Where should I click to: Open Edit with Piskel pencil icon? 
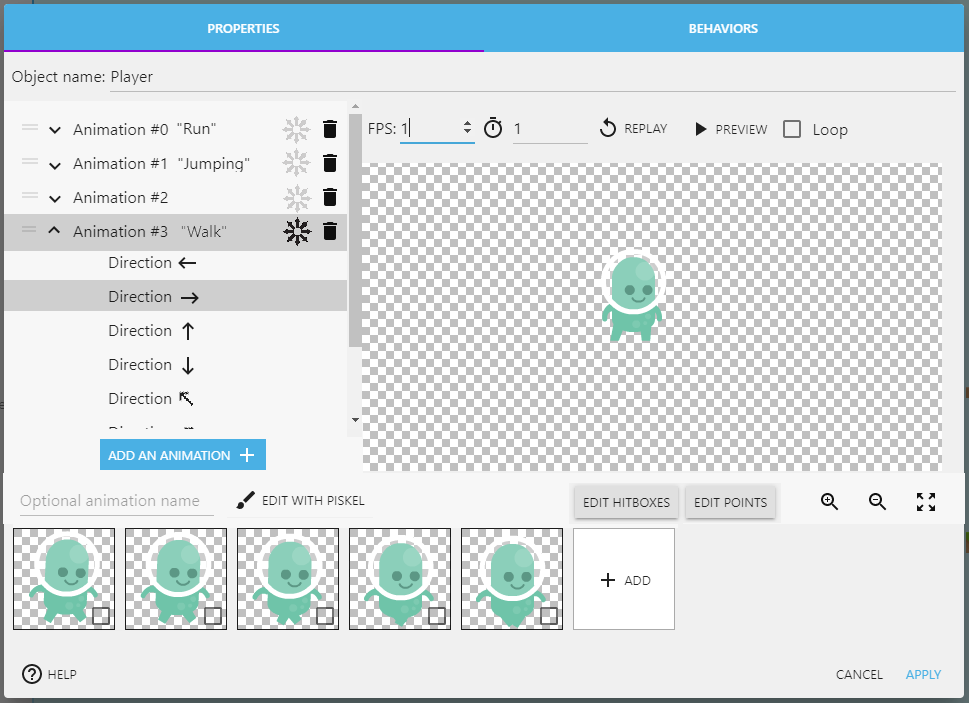[243, 499]
